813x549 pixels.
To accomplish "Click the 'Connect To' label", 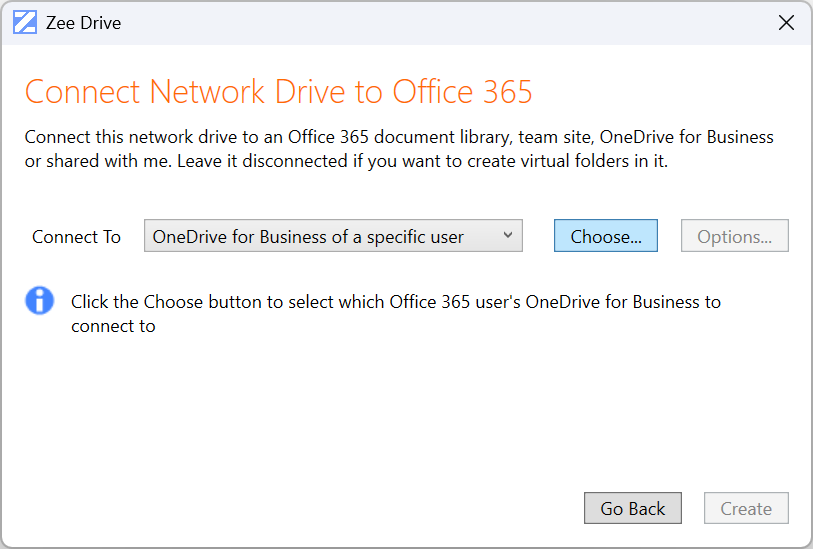I will tap(76, 237).
